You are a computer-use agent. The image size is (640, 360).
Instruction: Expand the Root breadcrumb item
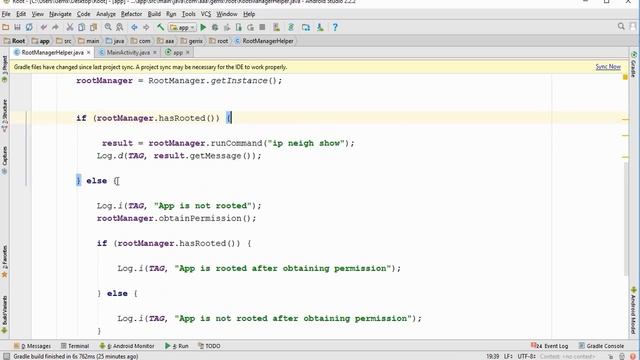pos(14,41)
